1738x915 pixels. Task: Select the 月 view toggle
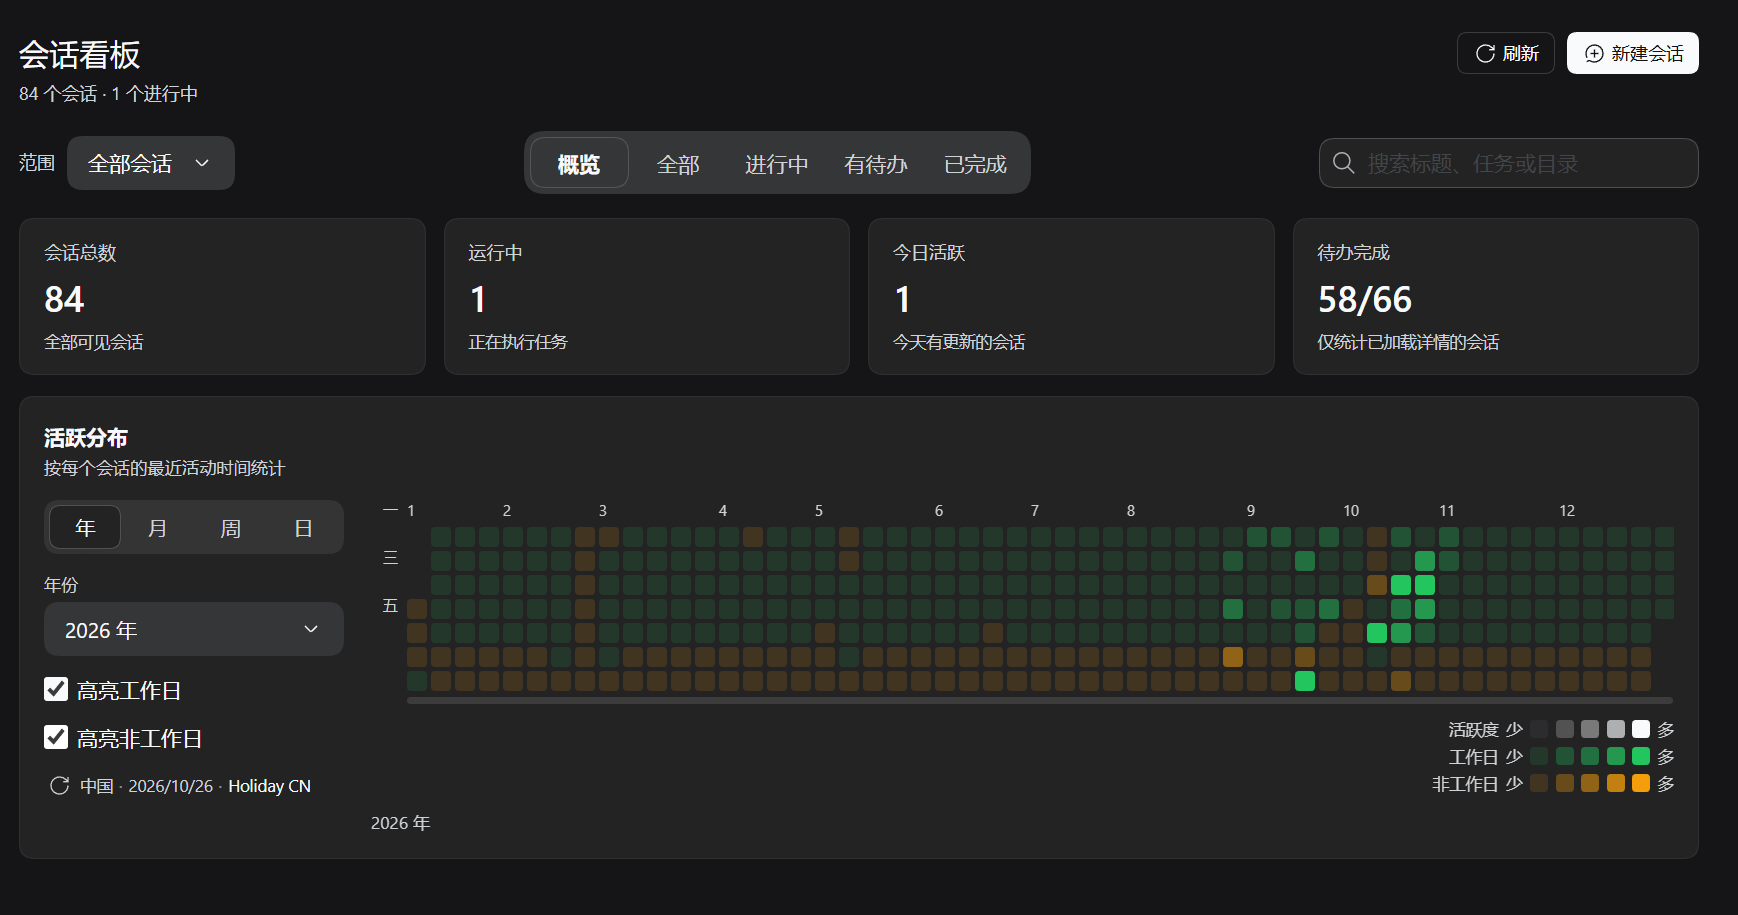pyautogui.click(x=157, y=527)
